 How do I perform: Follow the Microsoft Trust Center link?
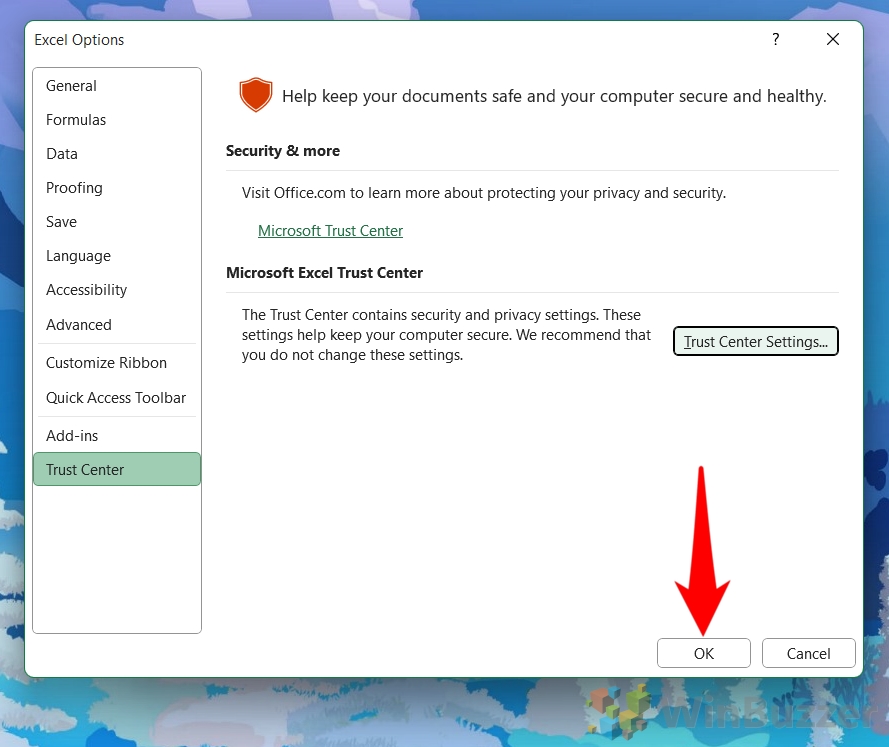(x=330, y=231)
